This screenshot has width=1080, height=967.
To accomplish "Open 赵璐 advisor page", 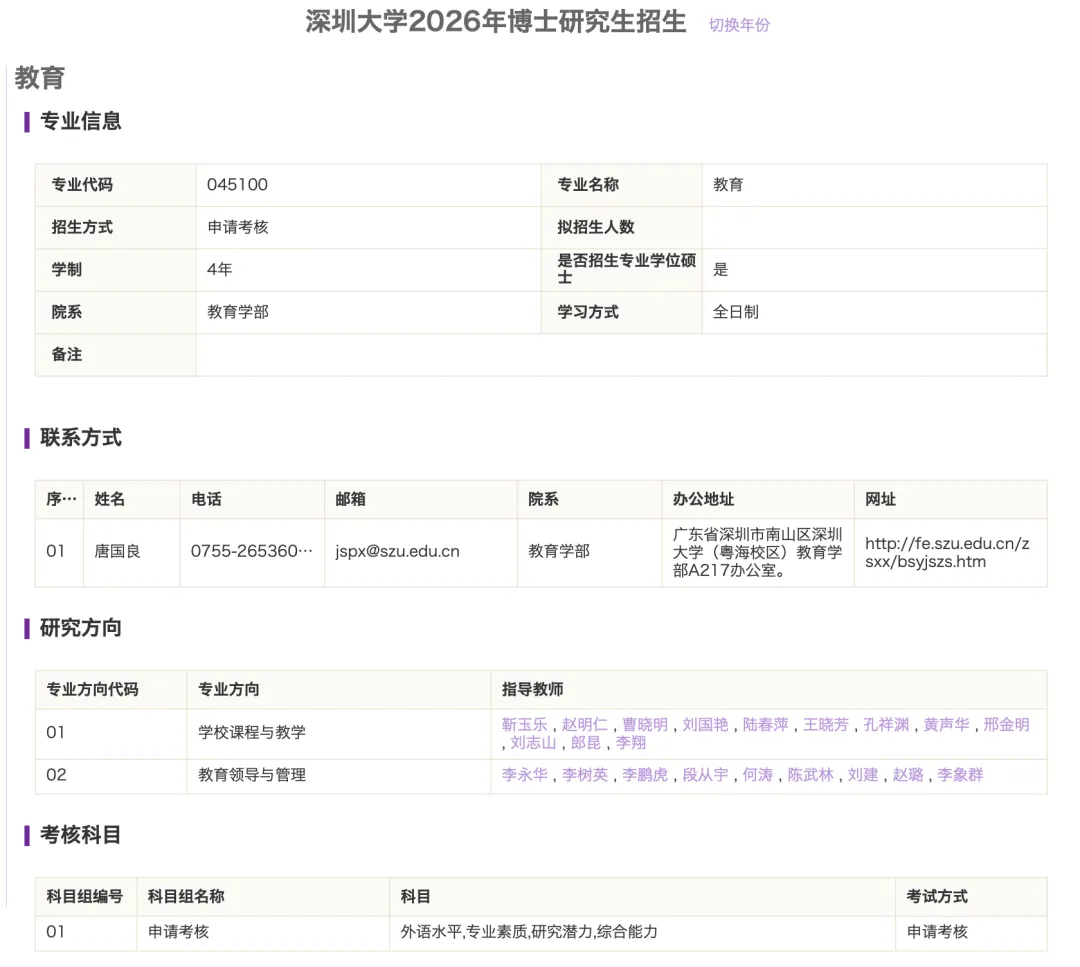I will [x=908, y=775].
